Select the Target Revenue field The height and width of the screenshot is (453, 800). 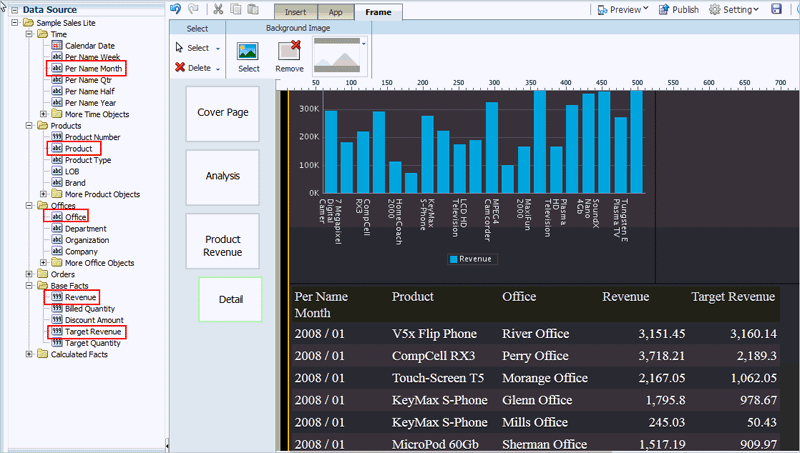pos(93,331)
